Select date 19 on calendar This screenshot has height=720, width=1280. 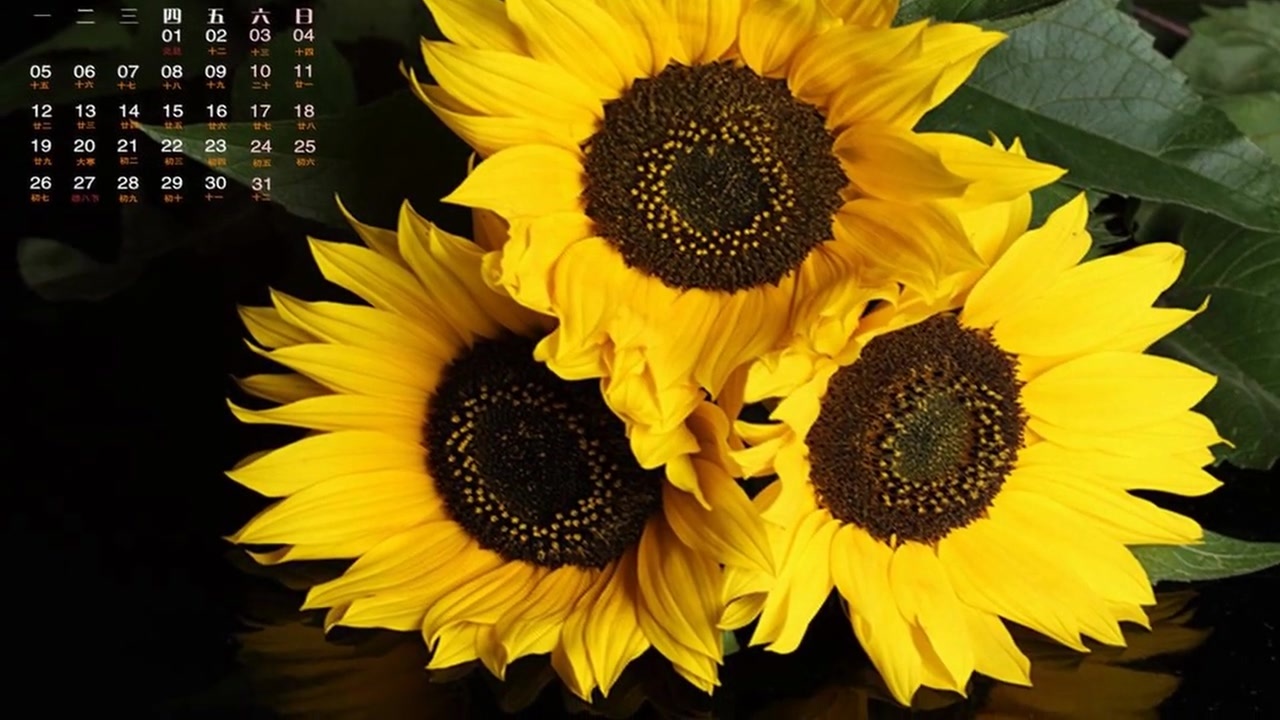41,146
